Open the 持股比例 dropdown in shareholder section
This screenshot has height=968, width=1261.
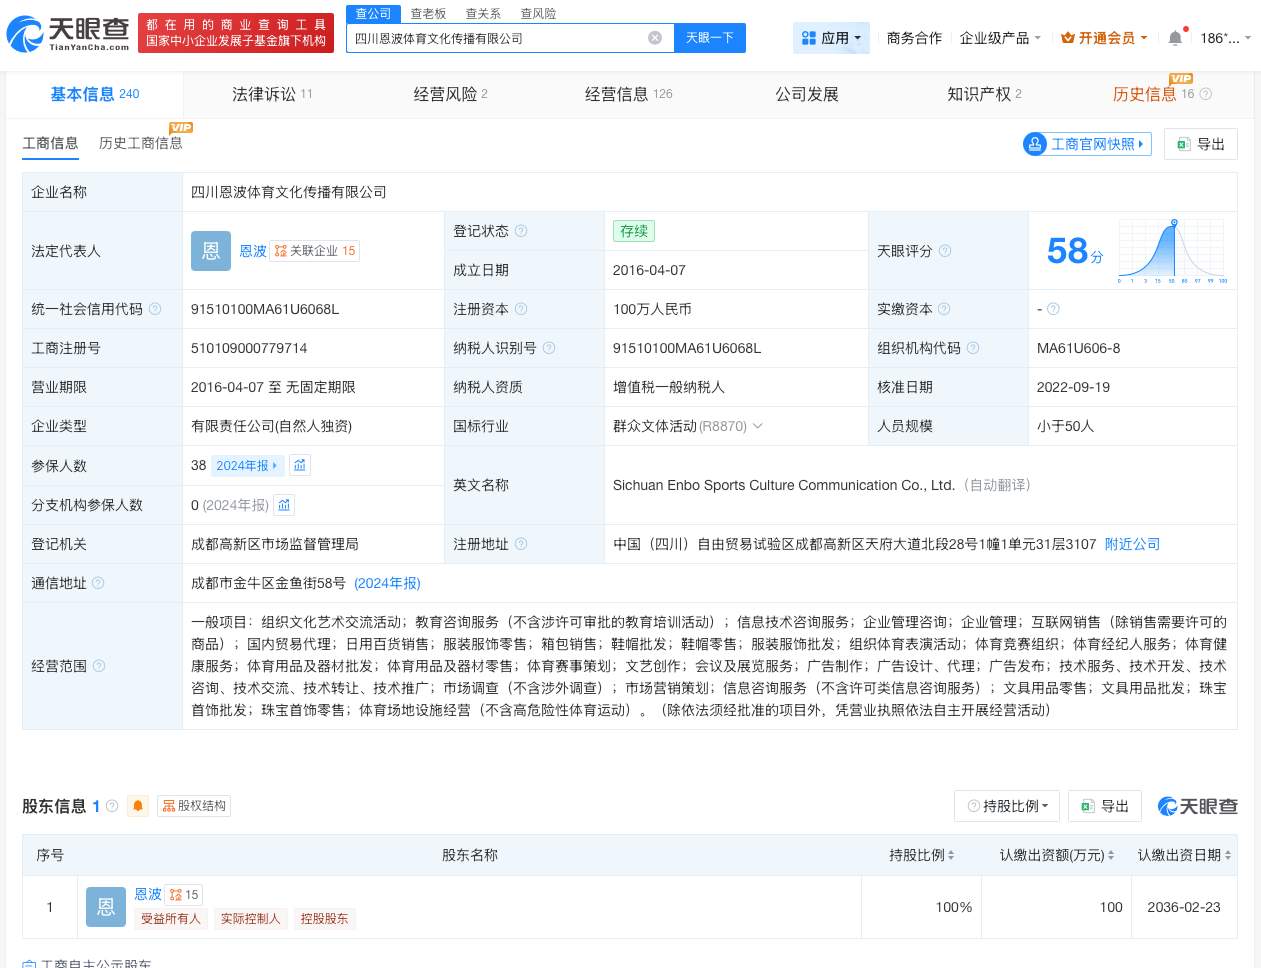[1007, 806]
